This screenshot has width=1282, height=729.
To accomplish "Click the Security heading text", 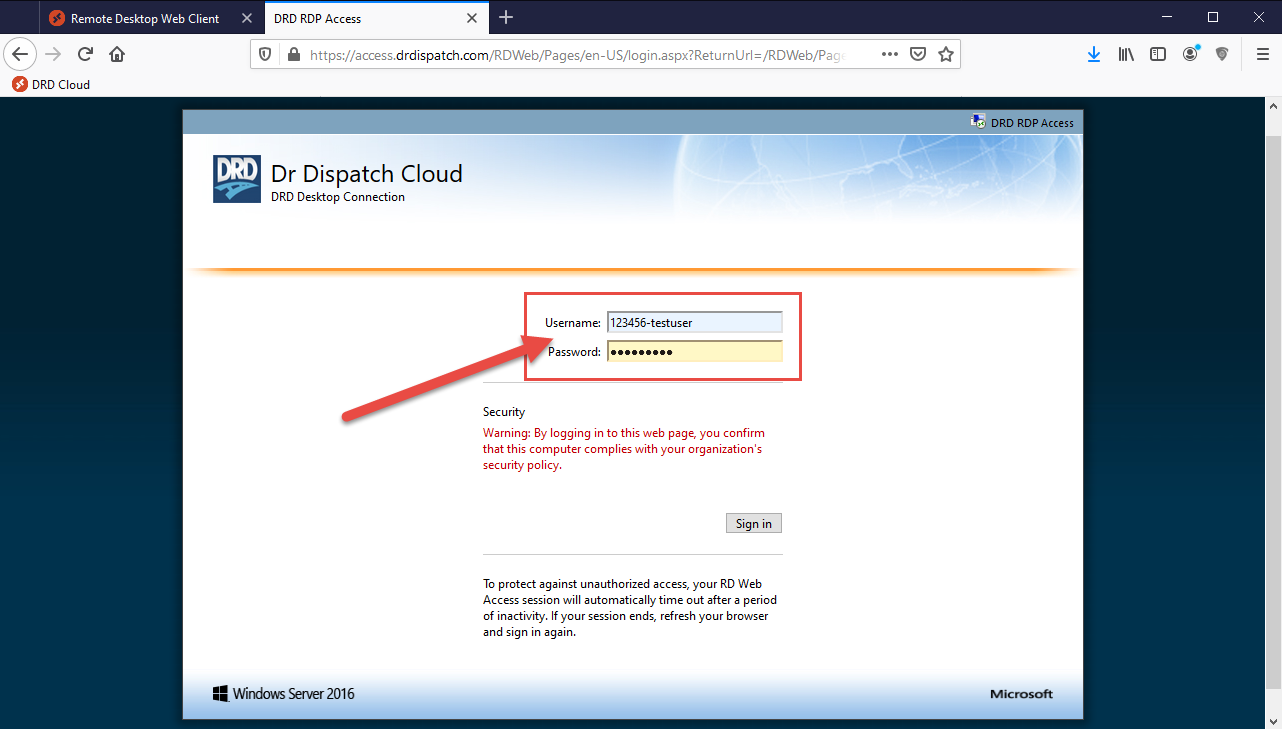I will (504, 411).
